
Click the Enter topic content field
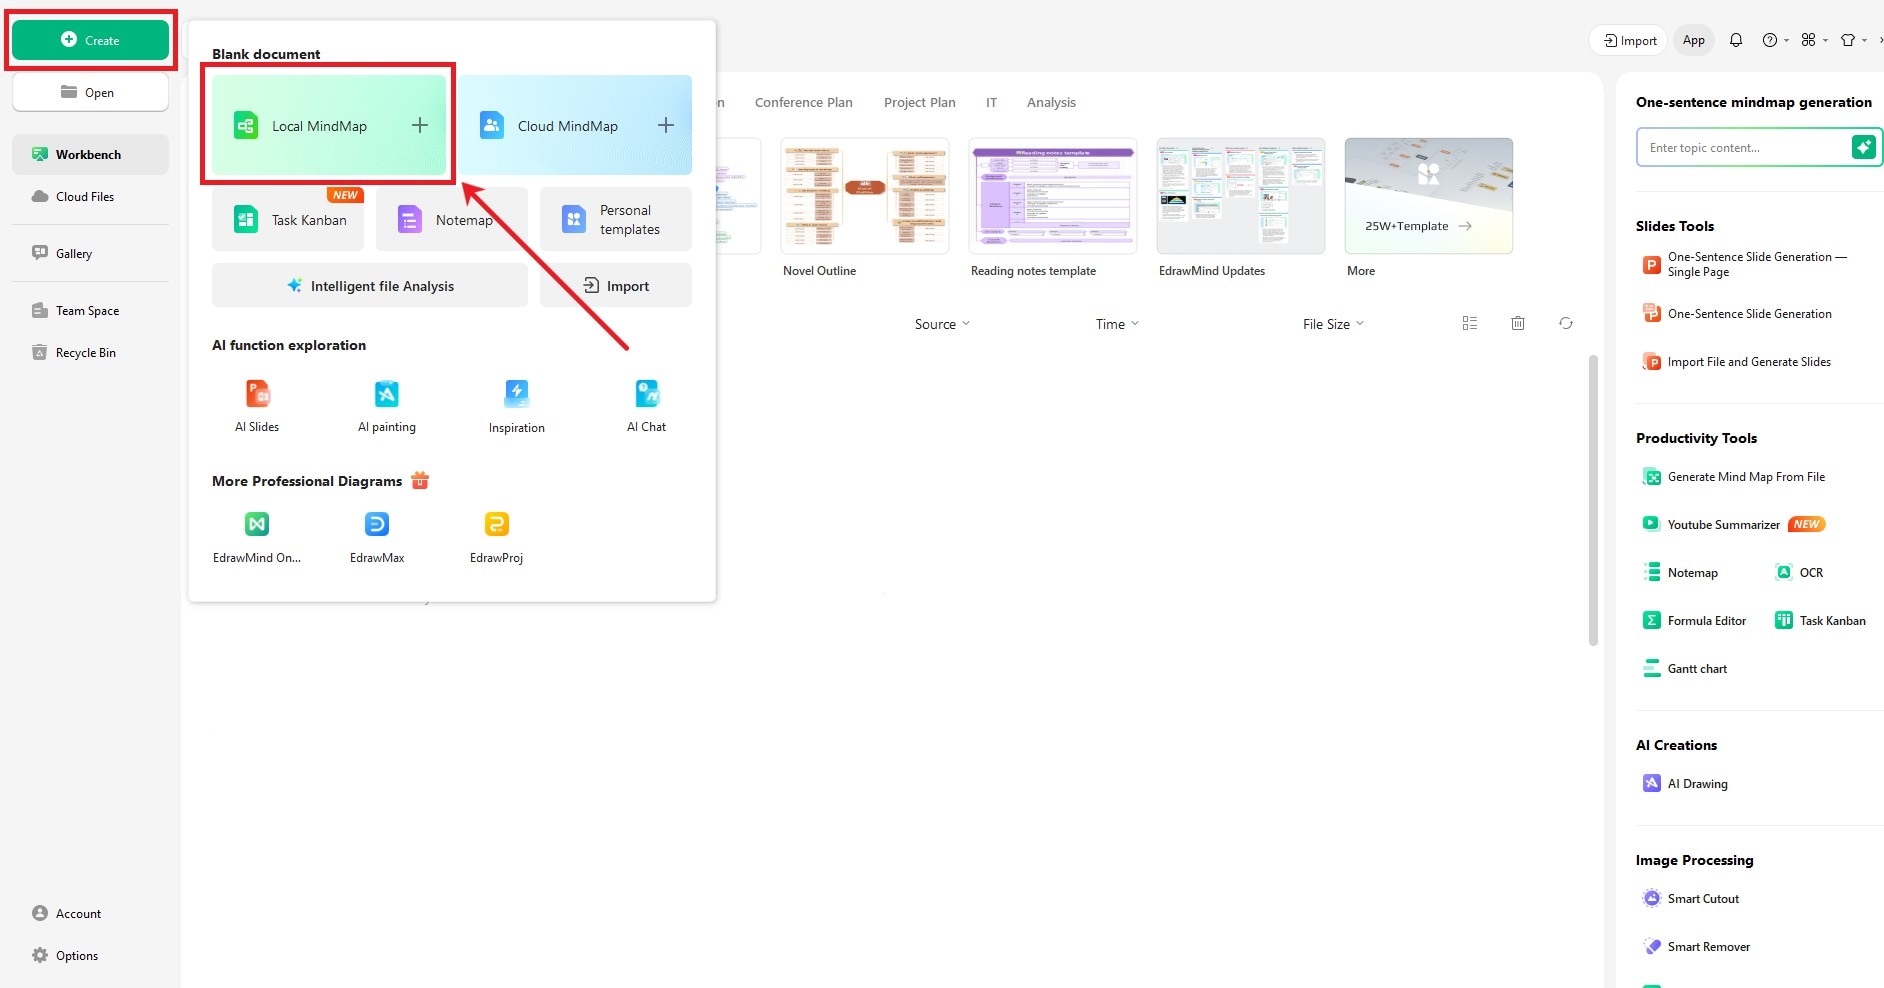coord(1743,147)
